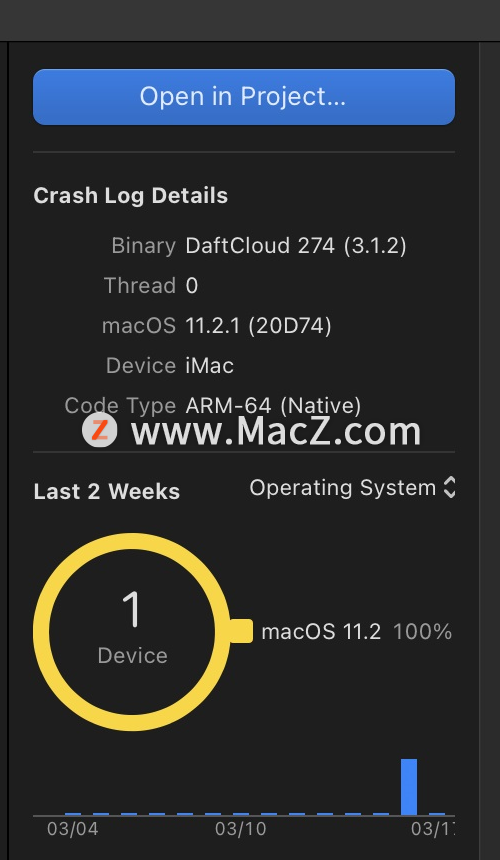Click the 1 Device count in chart center
Image resolution: width=500 pixels, height=860 pixels.
pyautogui.click(x=132, y=628)
